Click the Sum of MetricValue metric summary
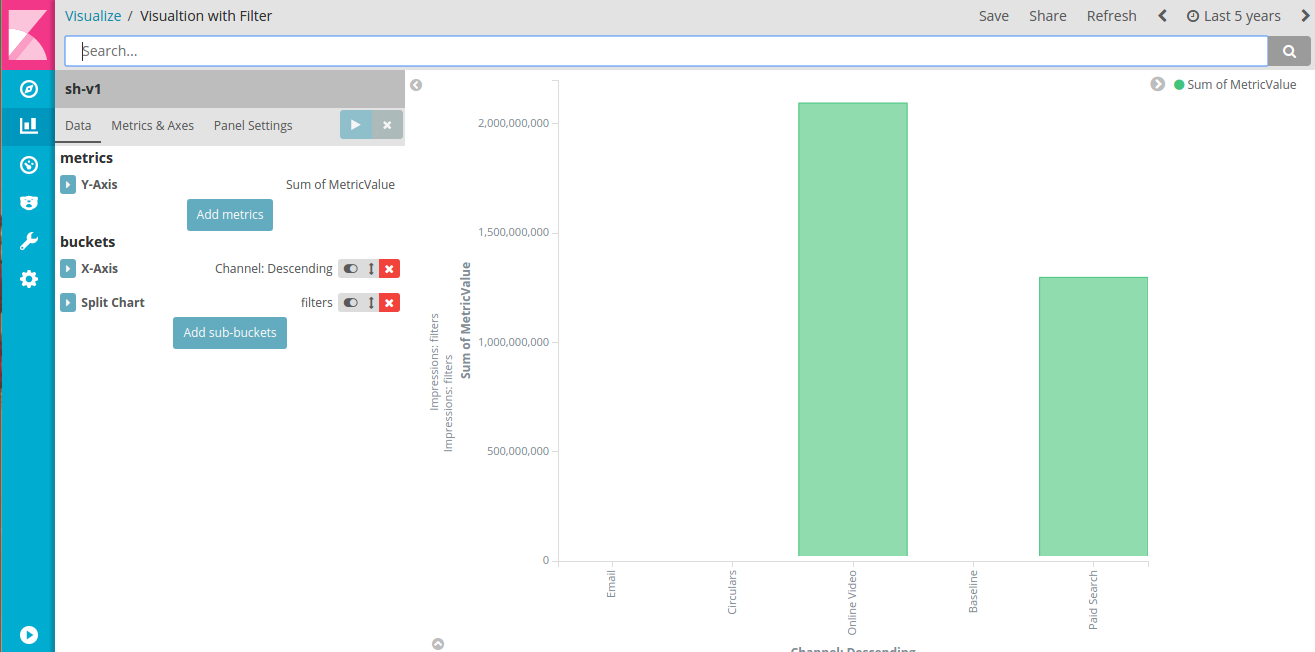The width and height of the screenshot is (1315, 652). [x=340, y=185]
